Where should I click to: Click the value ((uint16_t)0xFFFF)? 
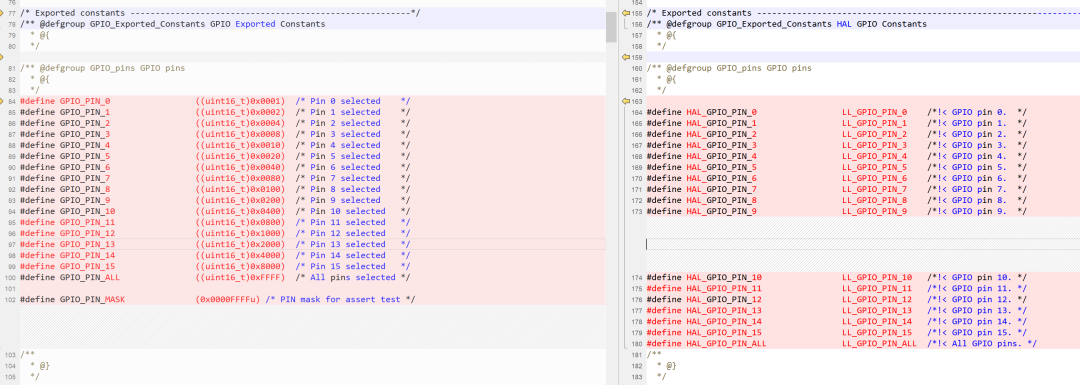[x=240, y=278]
